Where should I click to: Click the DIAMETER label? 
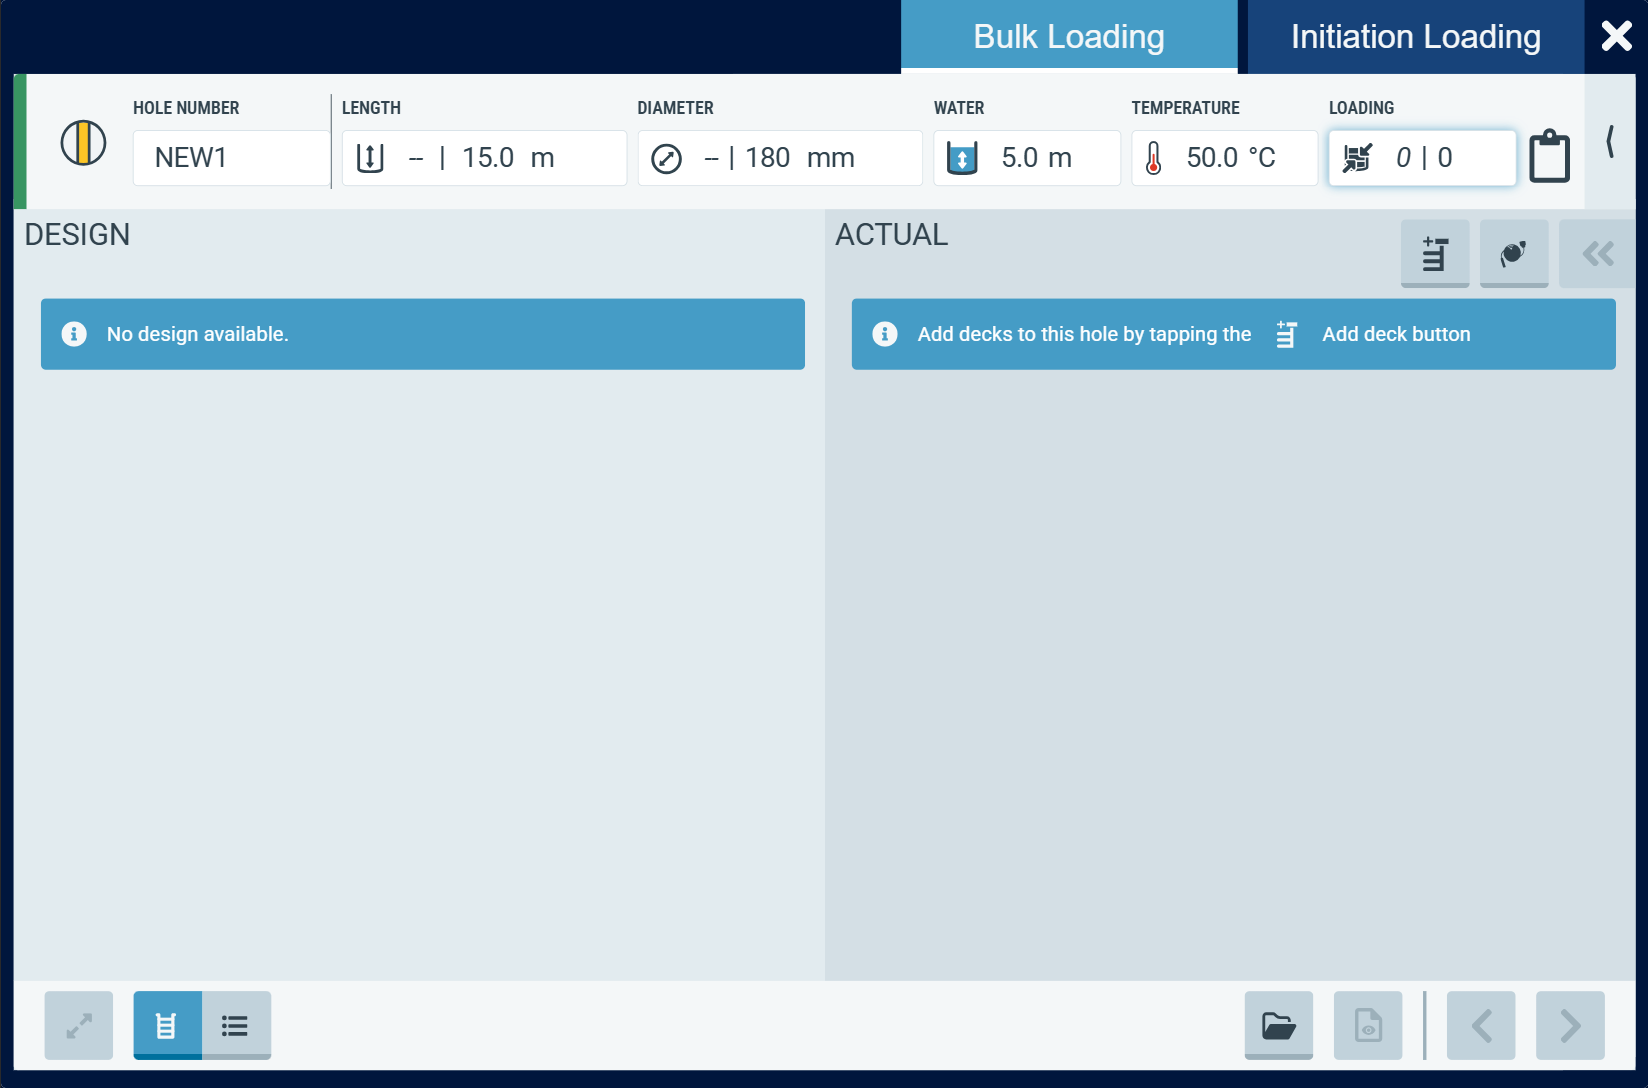point(676,108)
